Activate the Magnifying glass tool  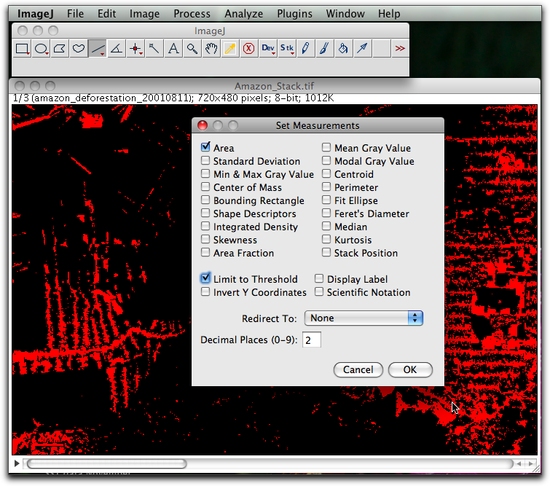(192, 48)
